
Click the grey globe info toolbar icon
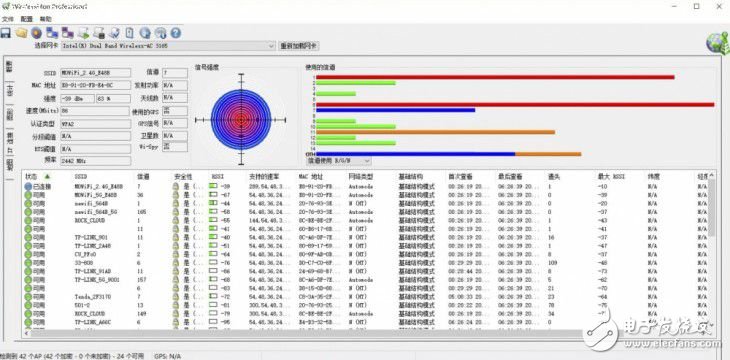160,33
